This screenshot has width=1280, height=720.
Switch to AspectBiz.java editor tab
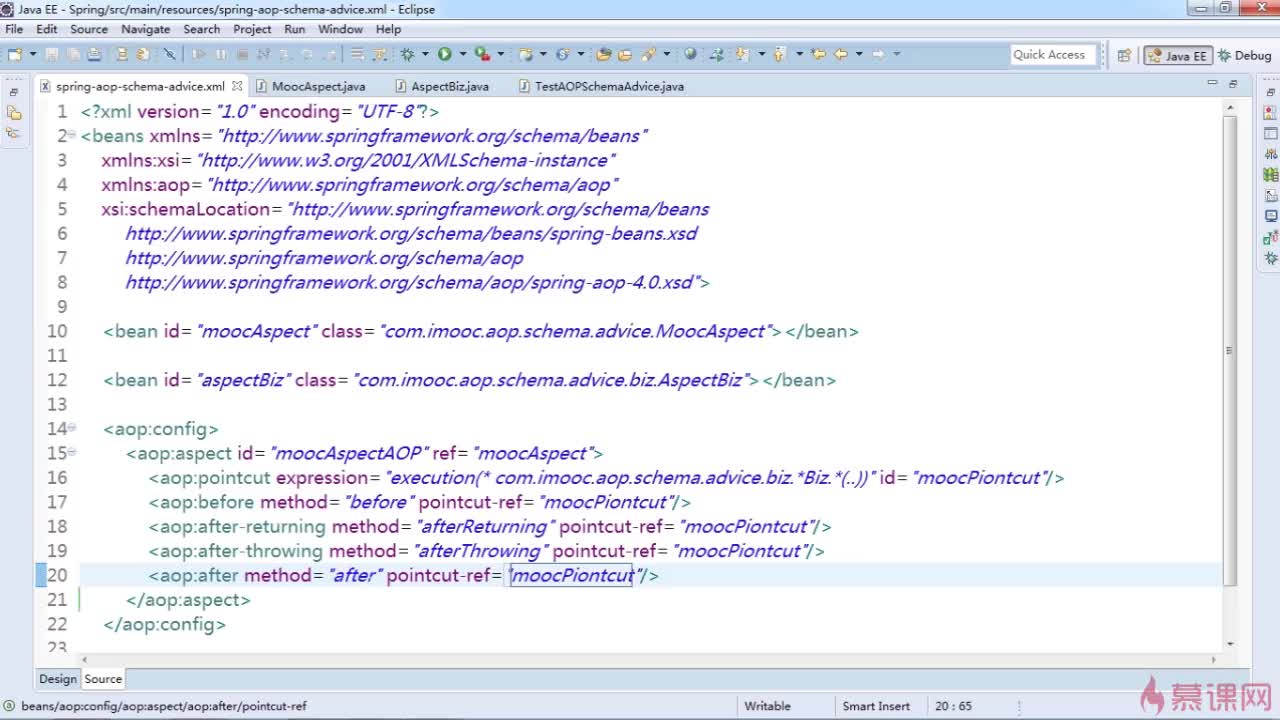pos(442,86)
